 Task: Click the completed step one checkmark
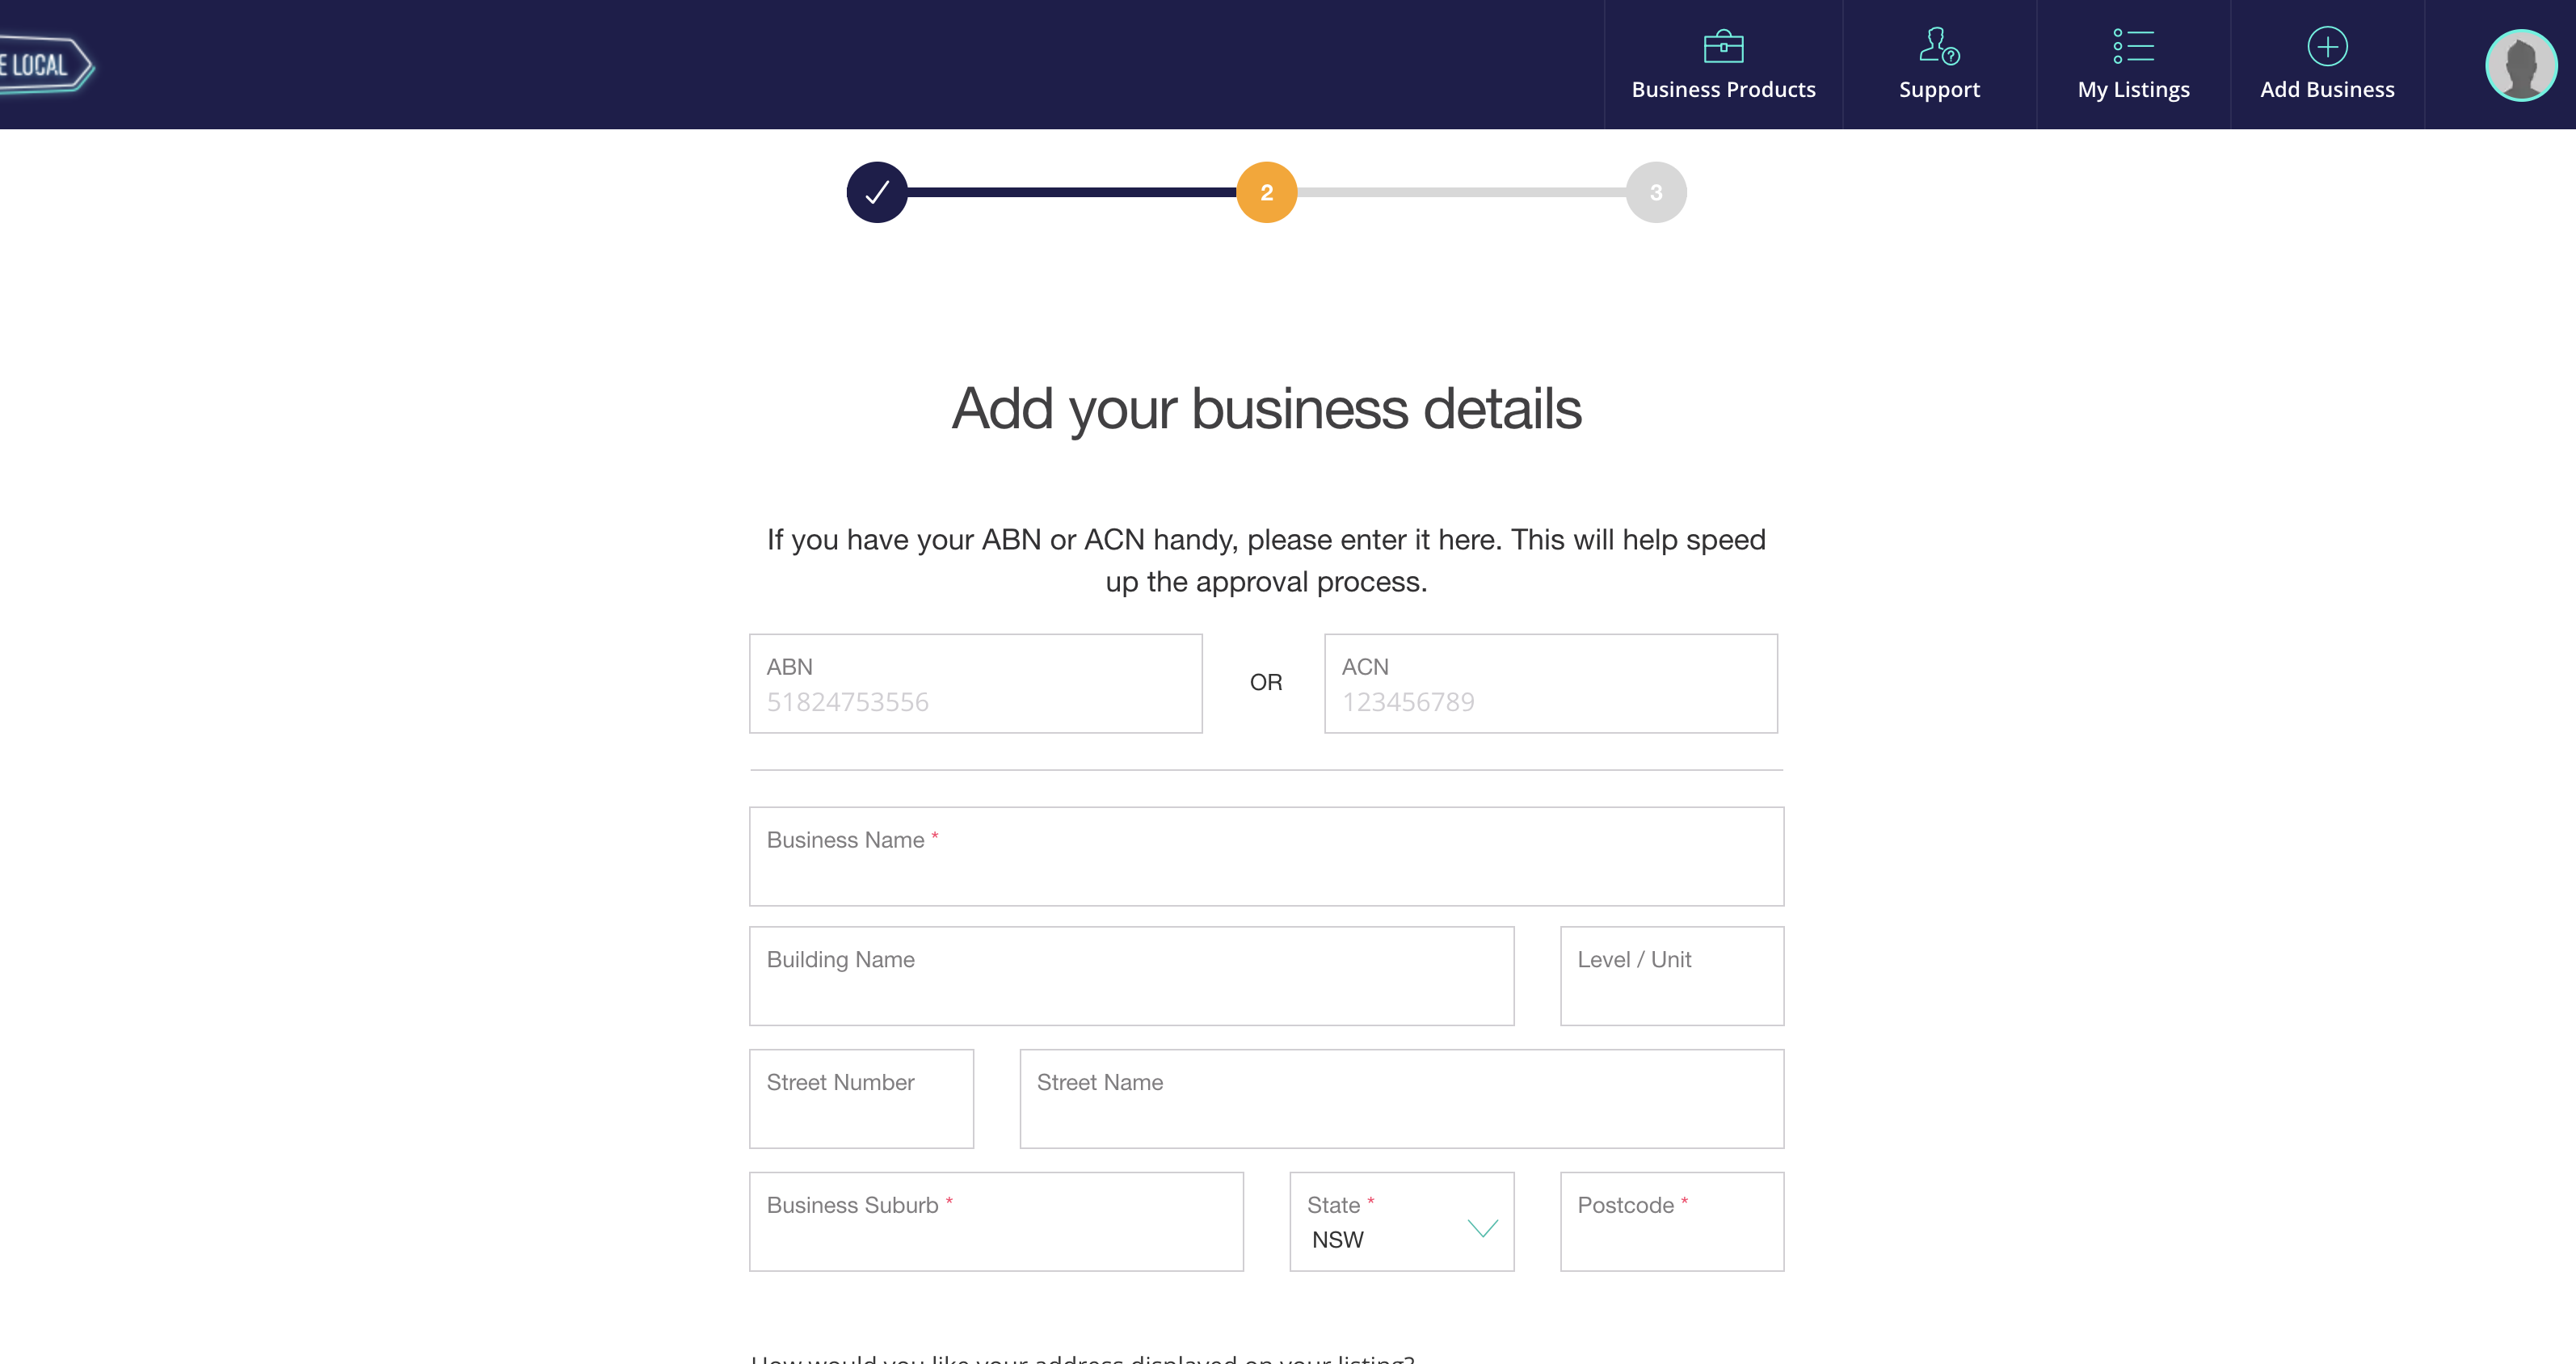tap(877, 192)
